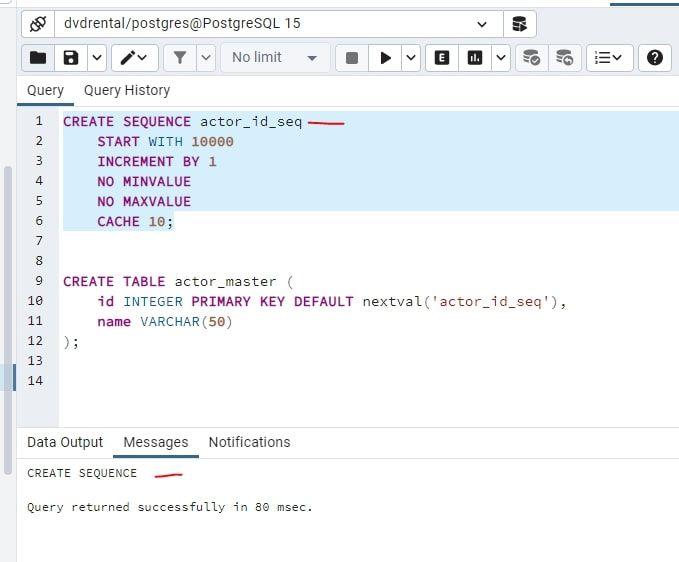
Task: Expand the filter options arrow
Action: click(x=206, y=58)
